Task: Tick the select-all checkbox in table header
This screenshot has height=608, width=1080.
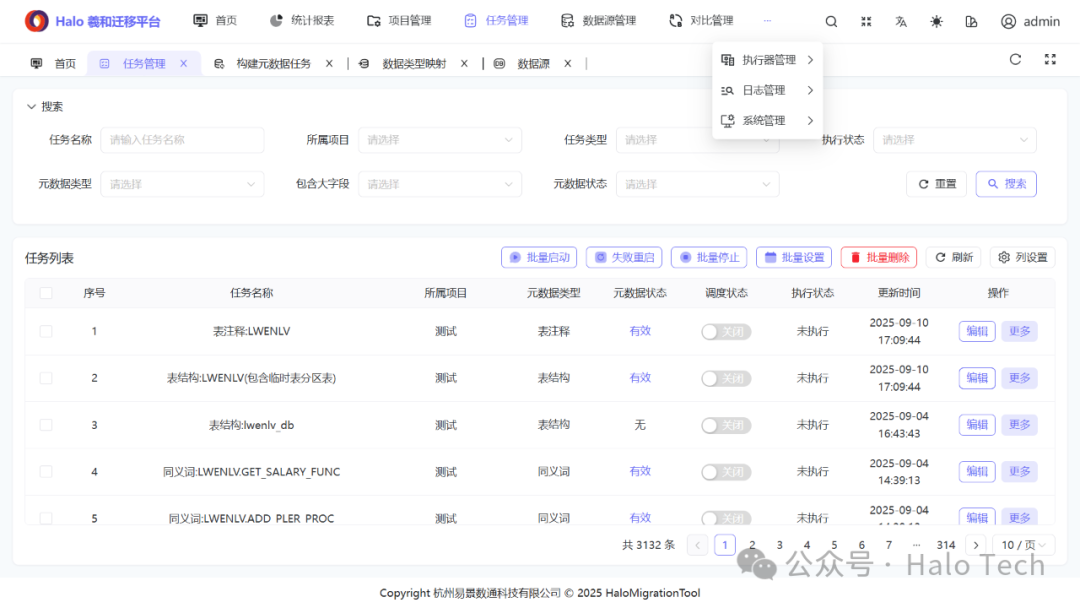Action: pyautogui.click(x=46, y=293)
